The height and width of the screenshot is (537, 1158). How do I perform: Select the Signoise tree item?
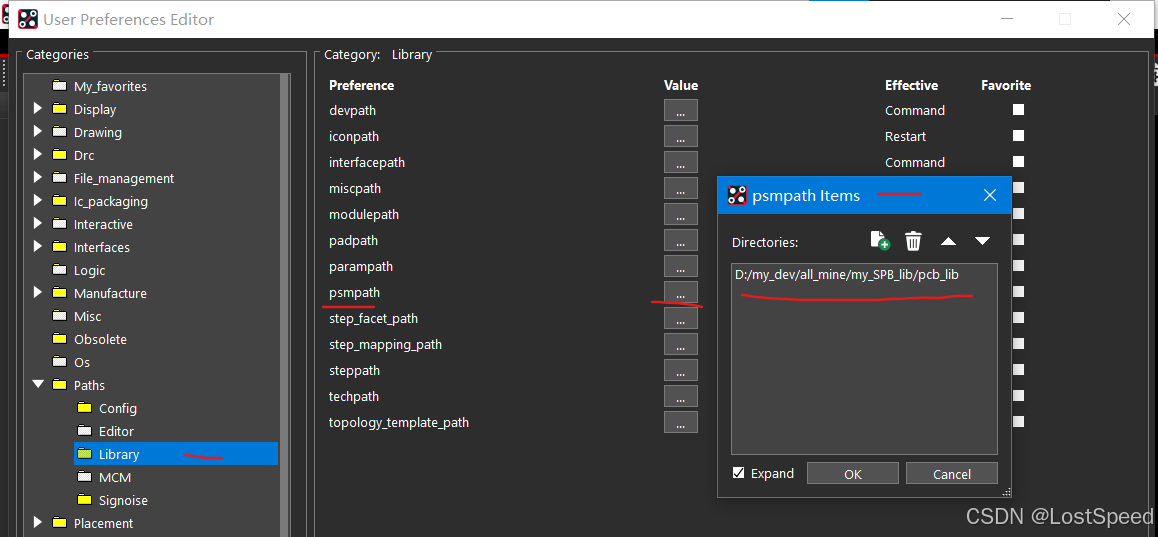123,501
